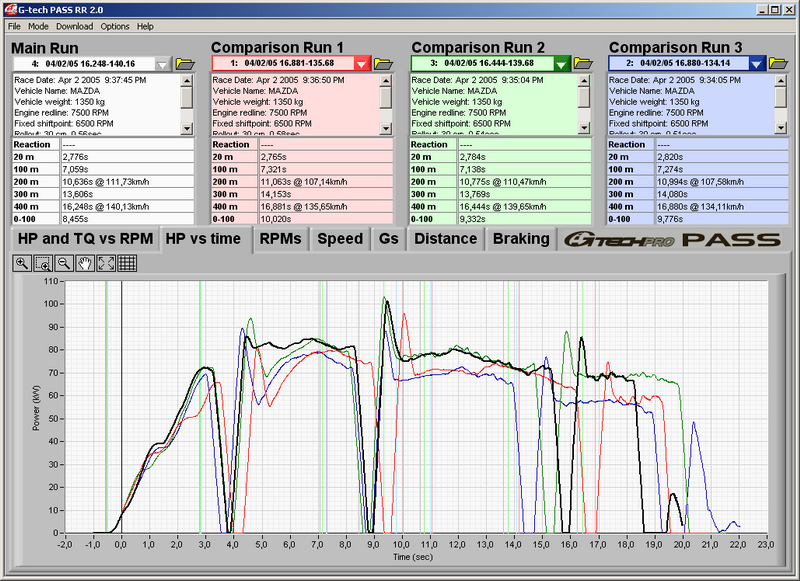Select Comparison Run 3 0-100 value 9,776s
800x581 pixels.
[721, 219]
